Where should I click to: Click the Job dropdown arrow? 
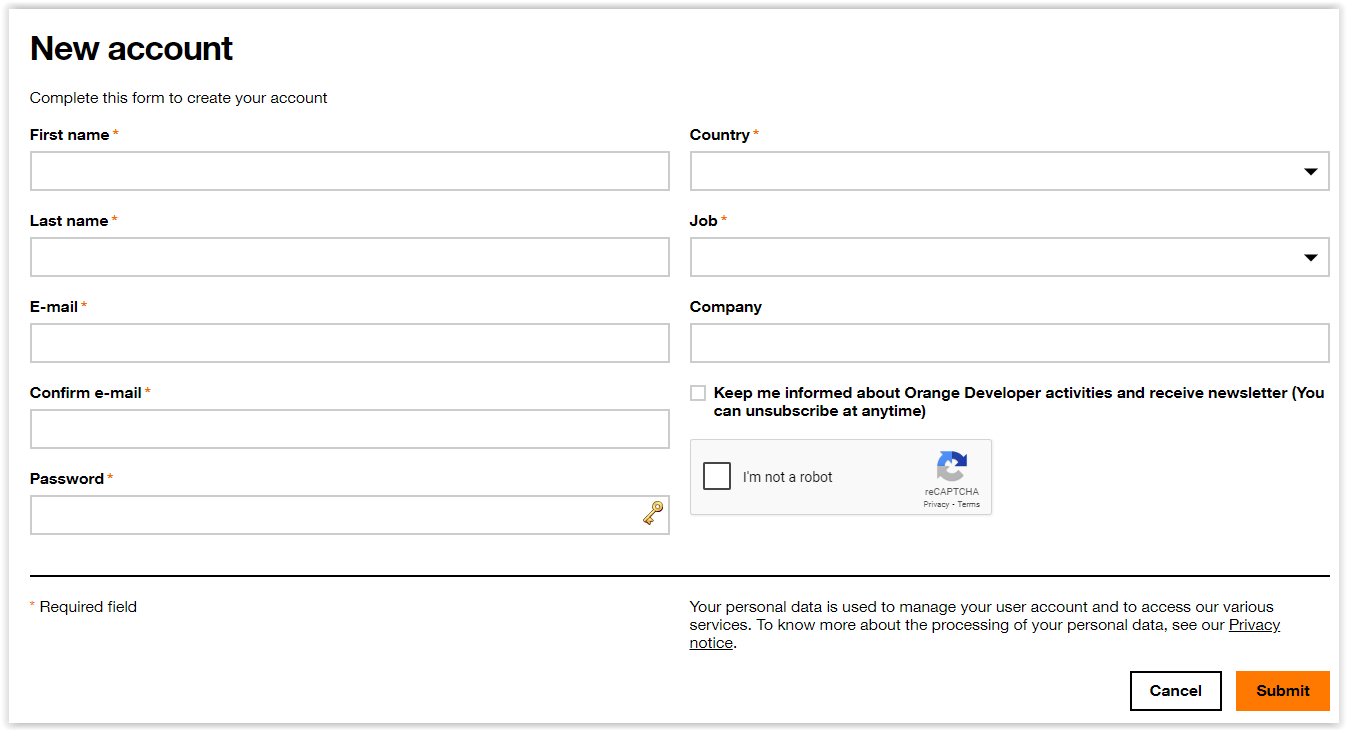tap(1310, 258)
